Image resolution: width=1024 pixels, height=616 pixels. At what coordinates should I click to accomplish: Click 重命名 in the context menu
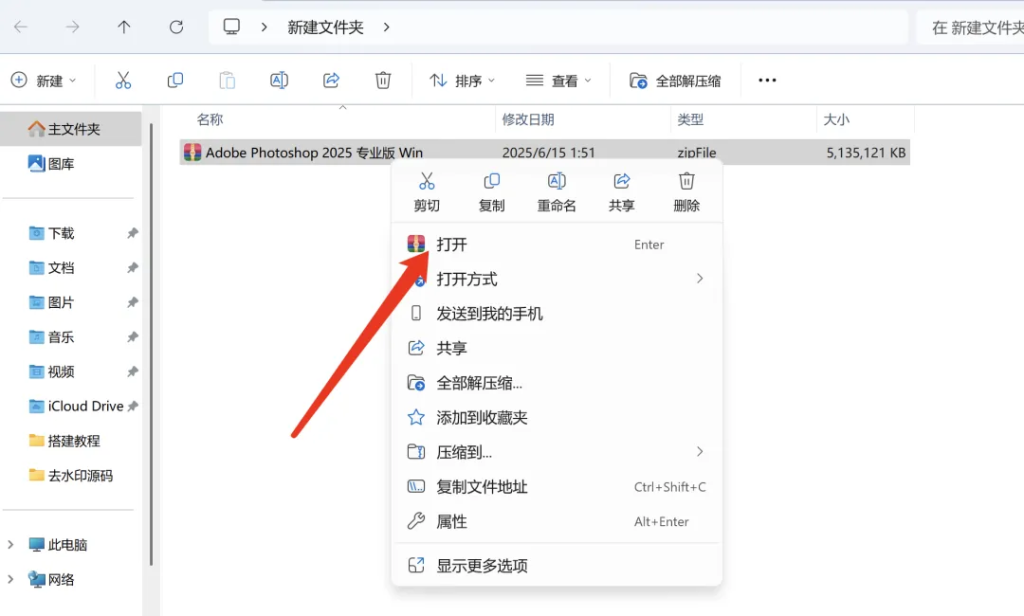point(556,192)
